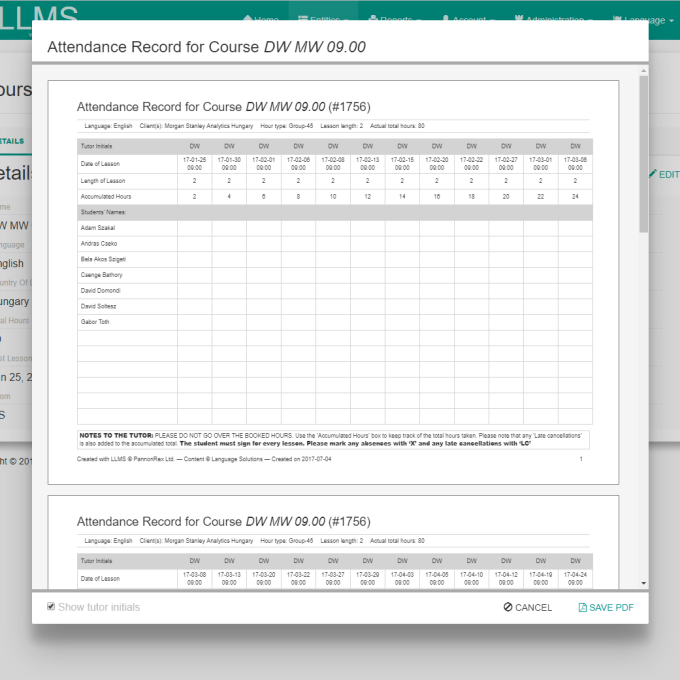
Task: Click the scroll down arrow of the preview
Action: coord(643,583)
